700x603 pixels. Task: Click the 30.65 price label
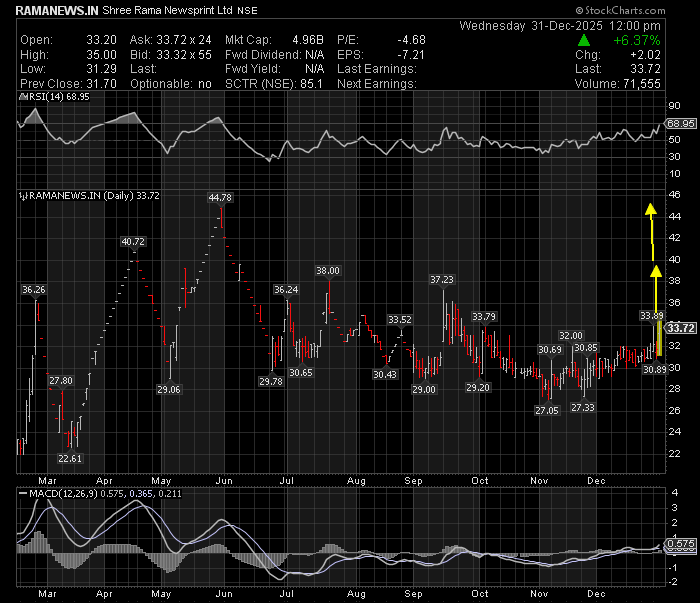click(301, 373)
